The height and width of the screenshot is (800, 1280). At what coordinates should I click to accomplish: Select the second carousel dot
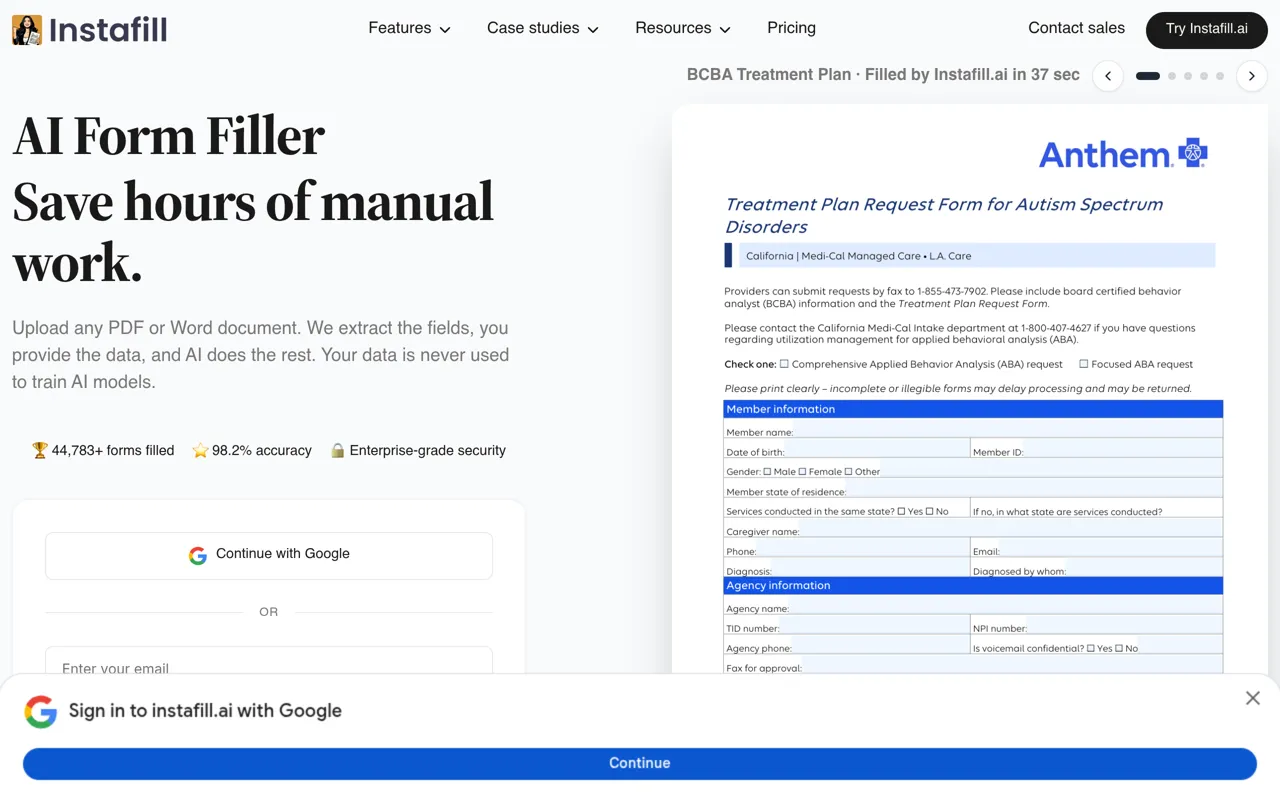coord(1172,76)
